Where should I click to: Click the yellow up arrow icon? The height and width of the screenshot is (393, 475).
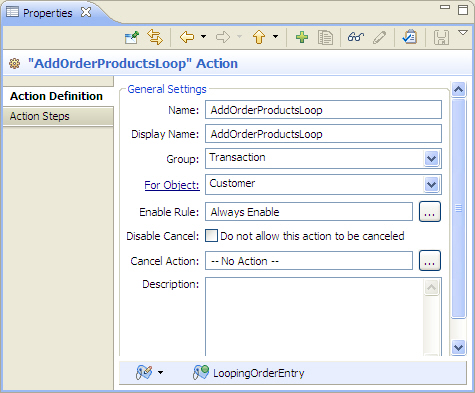[x=259, y=37]
